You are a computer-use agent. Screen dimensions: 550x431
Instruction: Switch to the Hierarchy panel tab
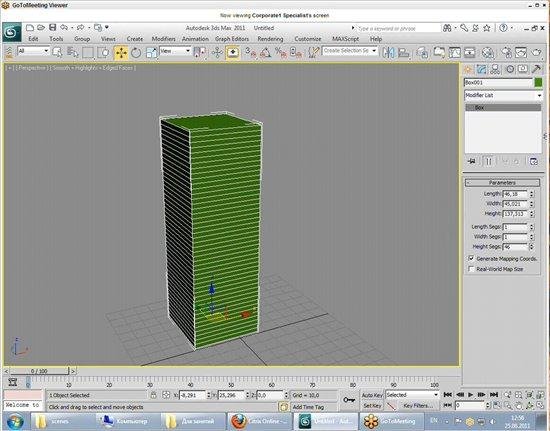click(495, 69)
